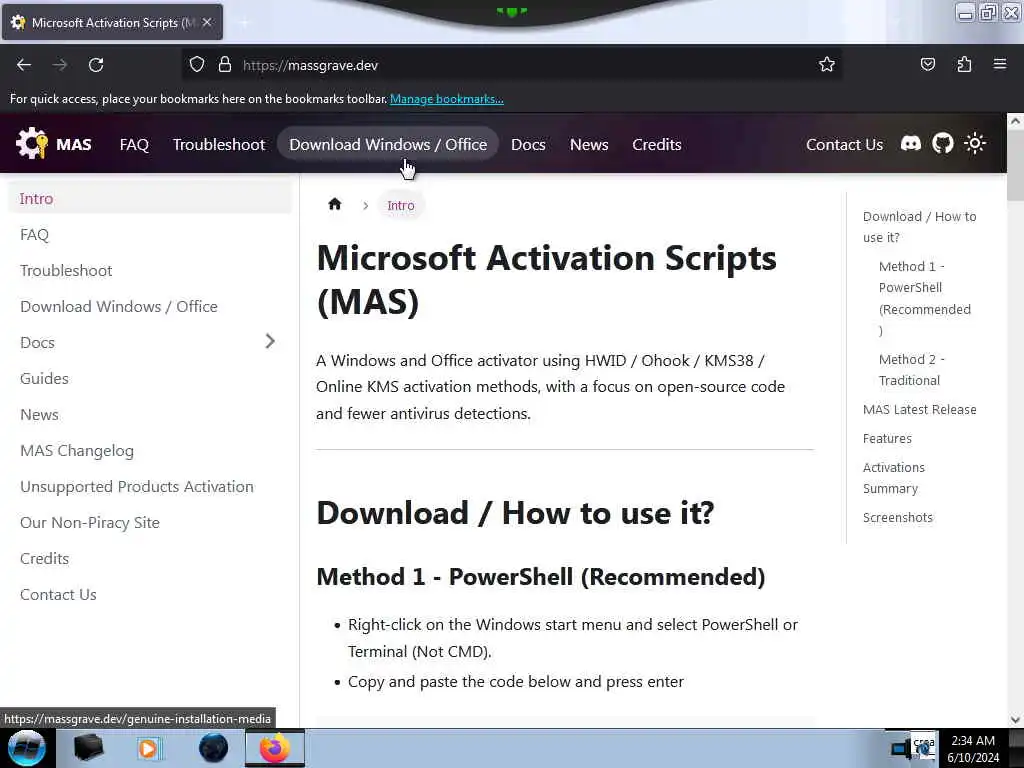Open the black folder taskbar icon
Image resolution: width=1024 pixels, height=768 pixels.
[89, 748]
